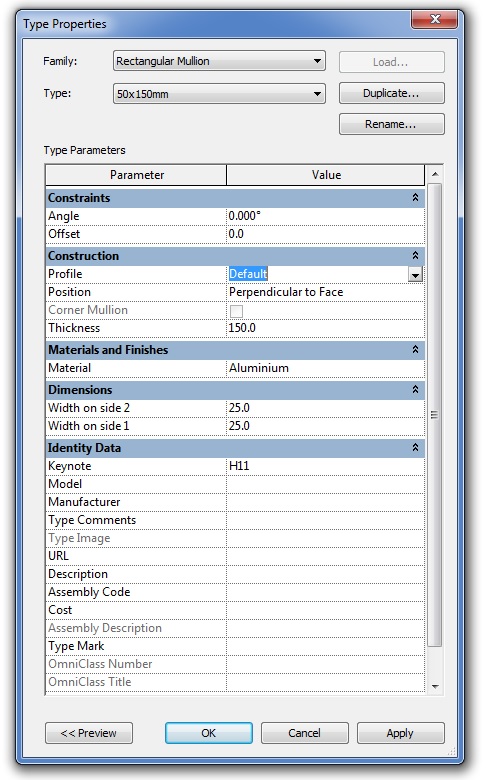Show the Preview pane
This screenshot has height=780, width=489.
(89, 733)
